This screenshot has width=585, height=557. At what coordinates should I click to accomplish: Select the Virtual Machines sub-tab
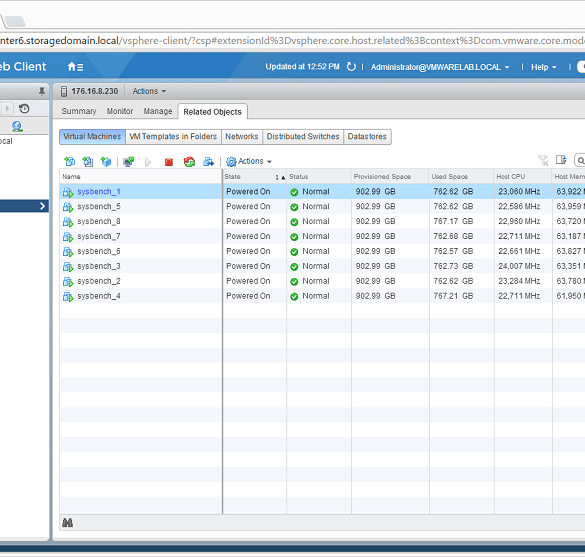tap(92, 137)
